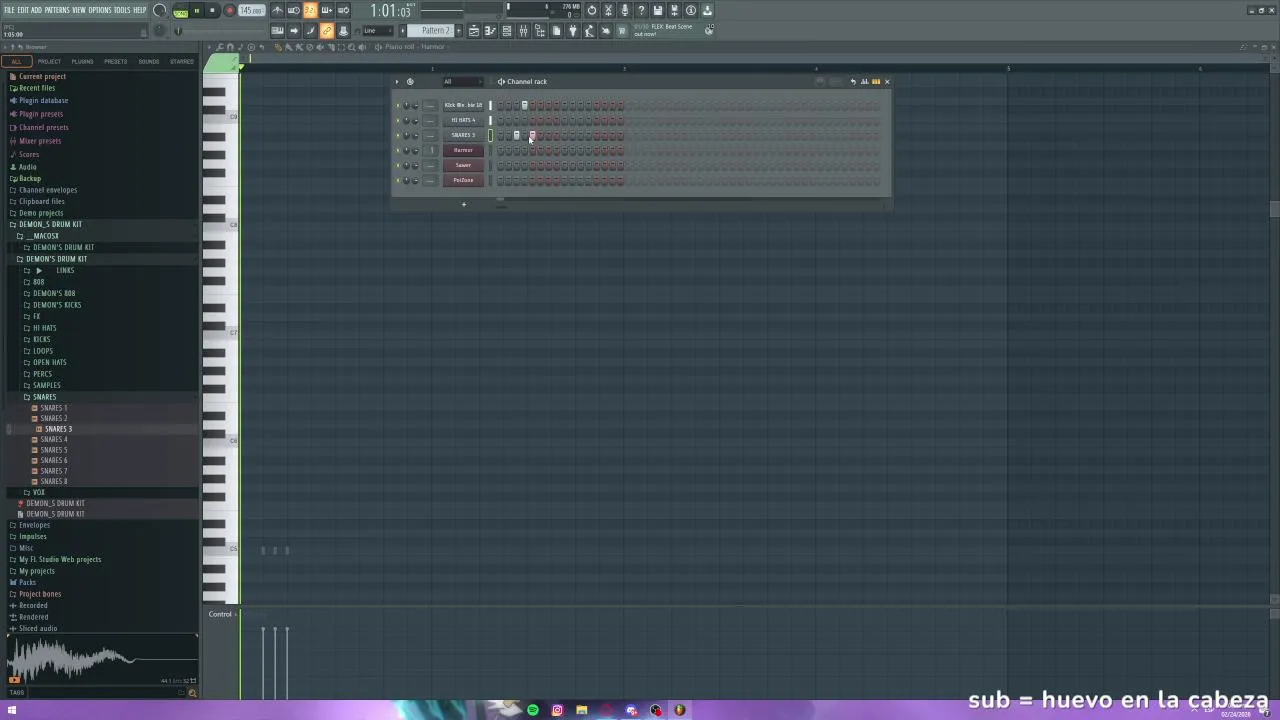Select the STARRED browser tab
The width and height of the screenshot is (1280, 720).
point(182,61)
